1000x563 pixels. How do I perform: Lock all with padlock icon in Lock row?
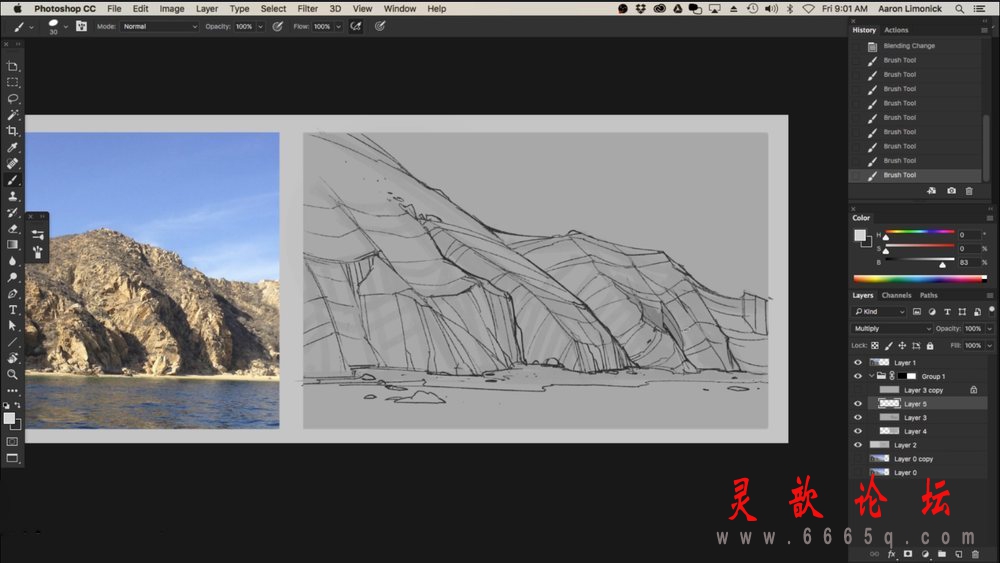coord(930,346)
